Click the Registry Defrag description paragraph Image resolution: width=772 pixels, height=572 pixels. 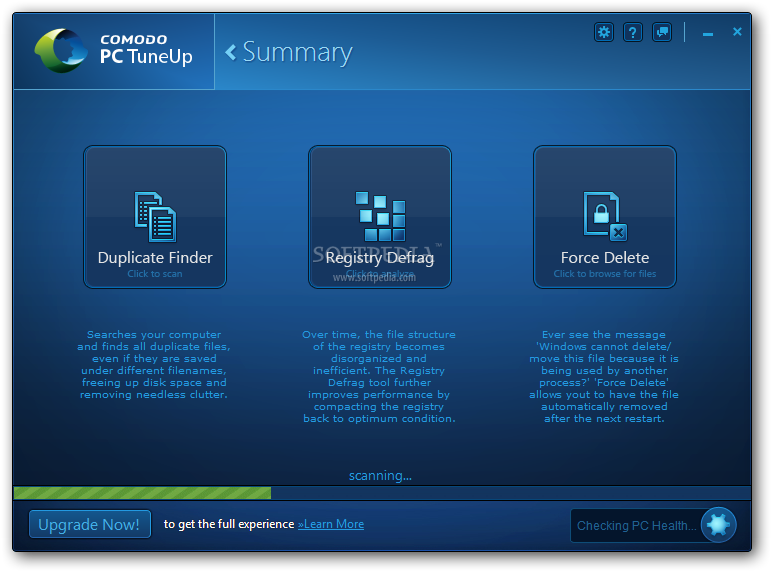(379, 377)
